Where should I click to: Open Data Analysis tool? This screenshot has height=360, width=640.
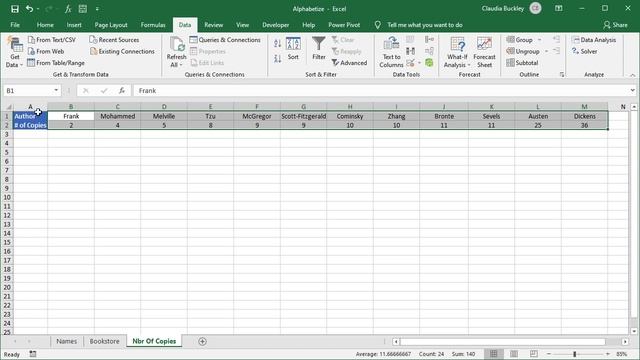point(594,40)
